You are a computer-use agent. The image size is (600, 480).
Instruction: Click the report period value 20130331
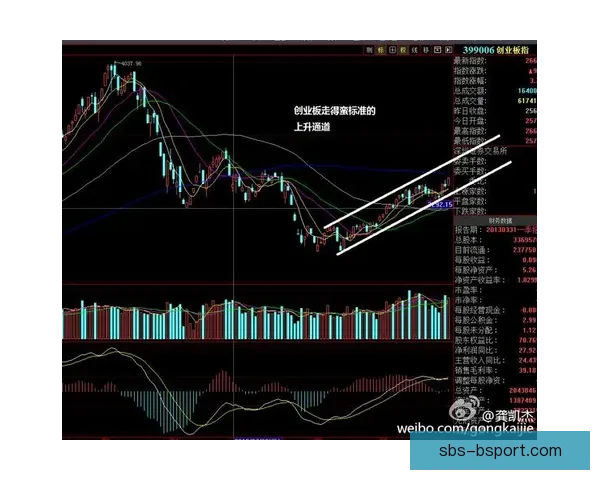tap(501, 230)
